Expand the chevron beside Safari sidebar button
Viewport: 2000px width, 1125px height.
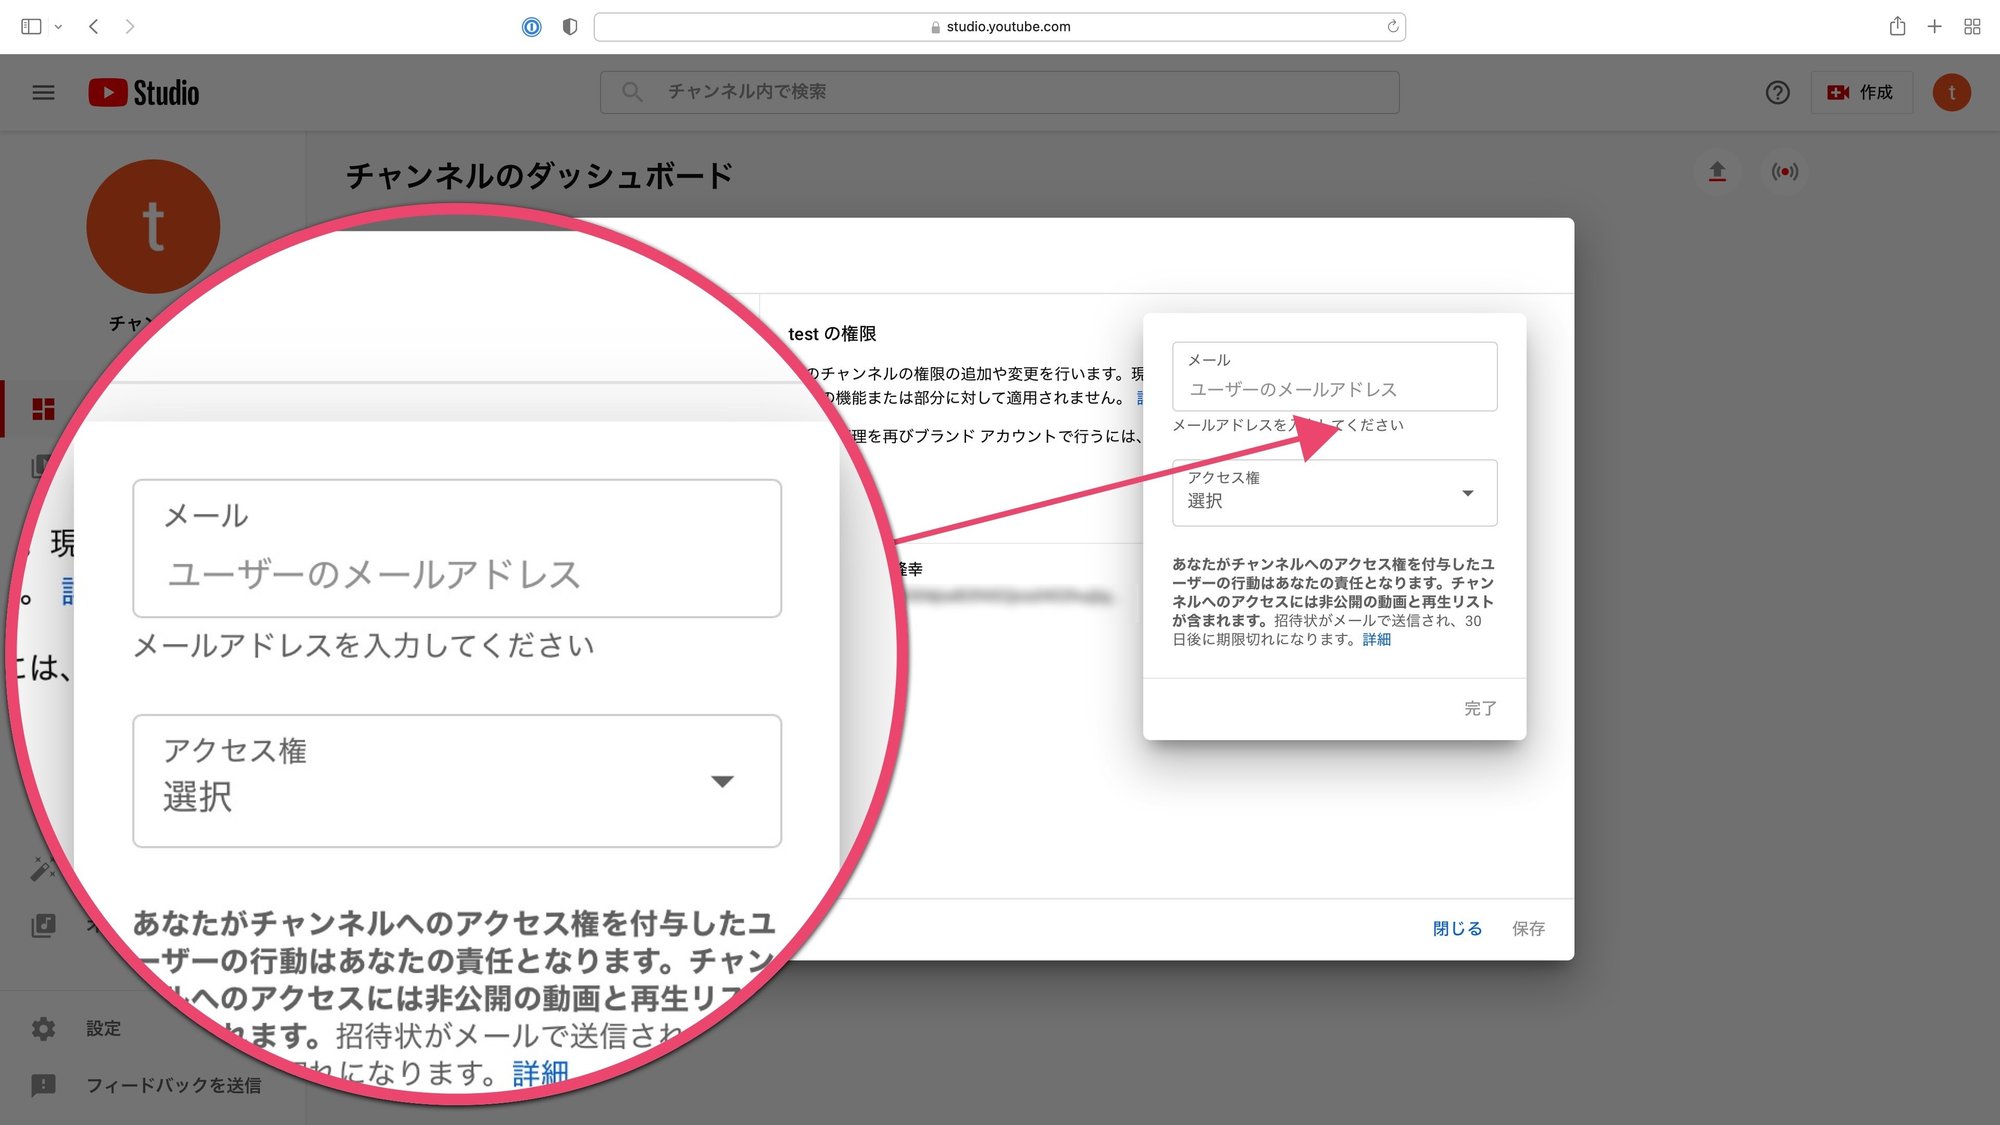[57, 26]
